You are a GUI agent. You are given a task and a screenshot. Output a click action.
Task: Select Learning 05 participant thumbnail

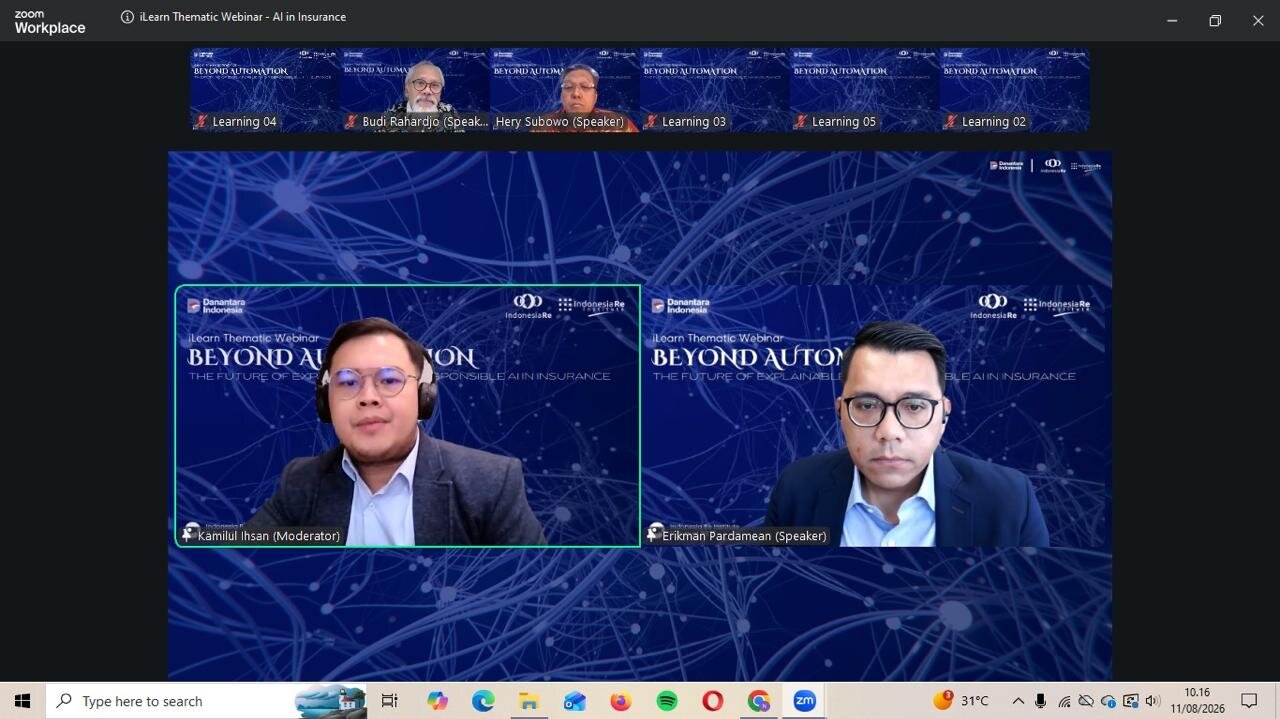click(865, 90)
